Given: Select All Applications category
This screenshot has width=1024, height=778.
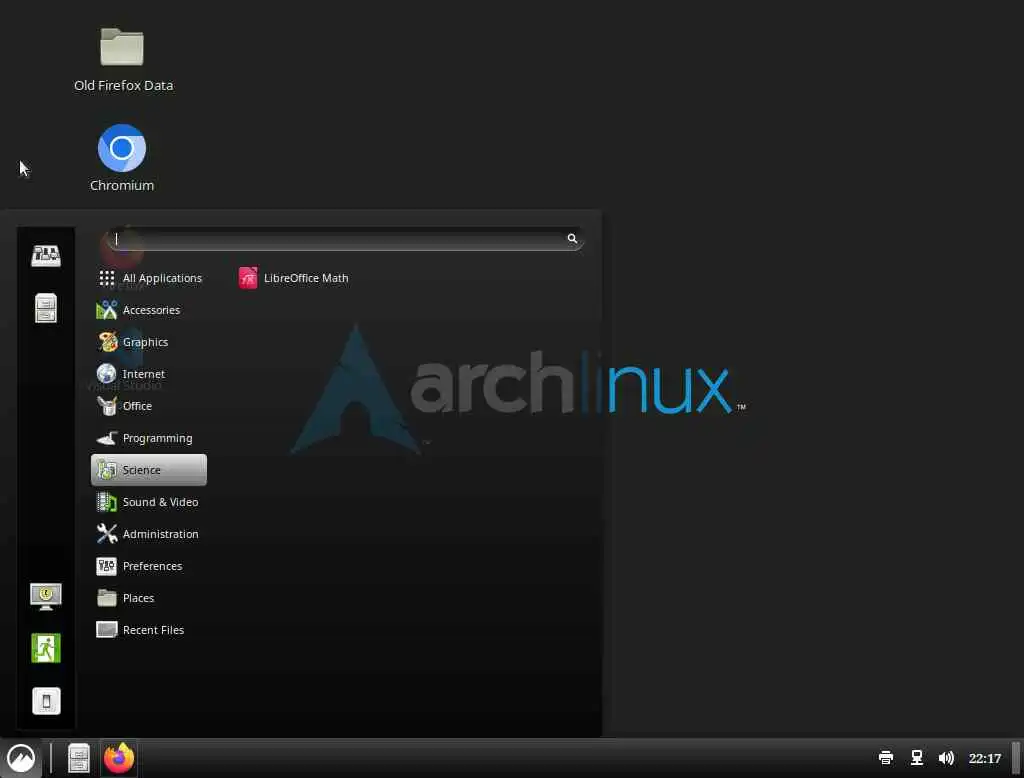Looking at the screenshot, I should pos(150,278).
